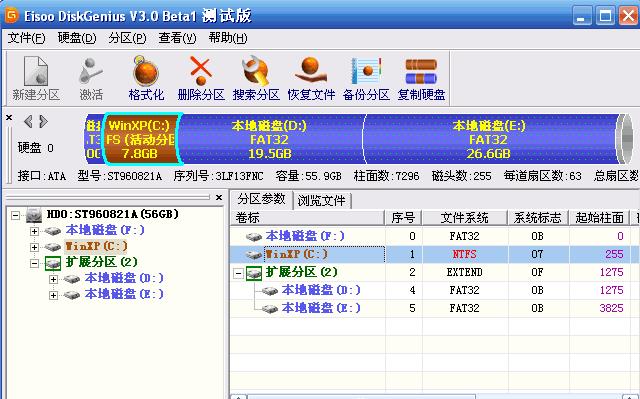Click the previous disk arrow icon
640x399 pixels.
click(28, 121)
